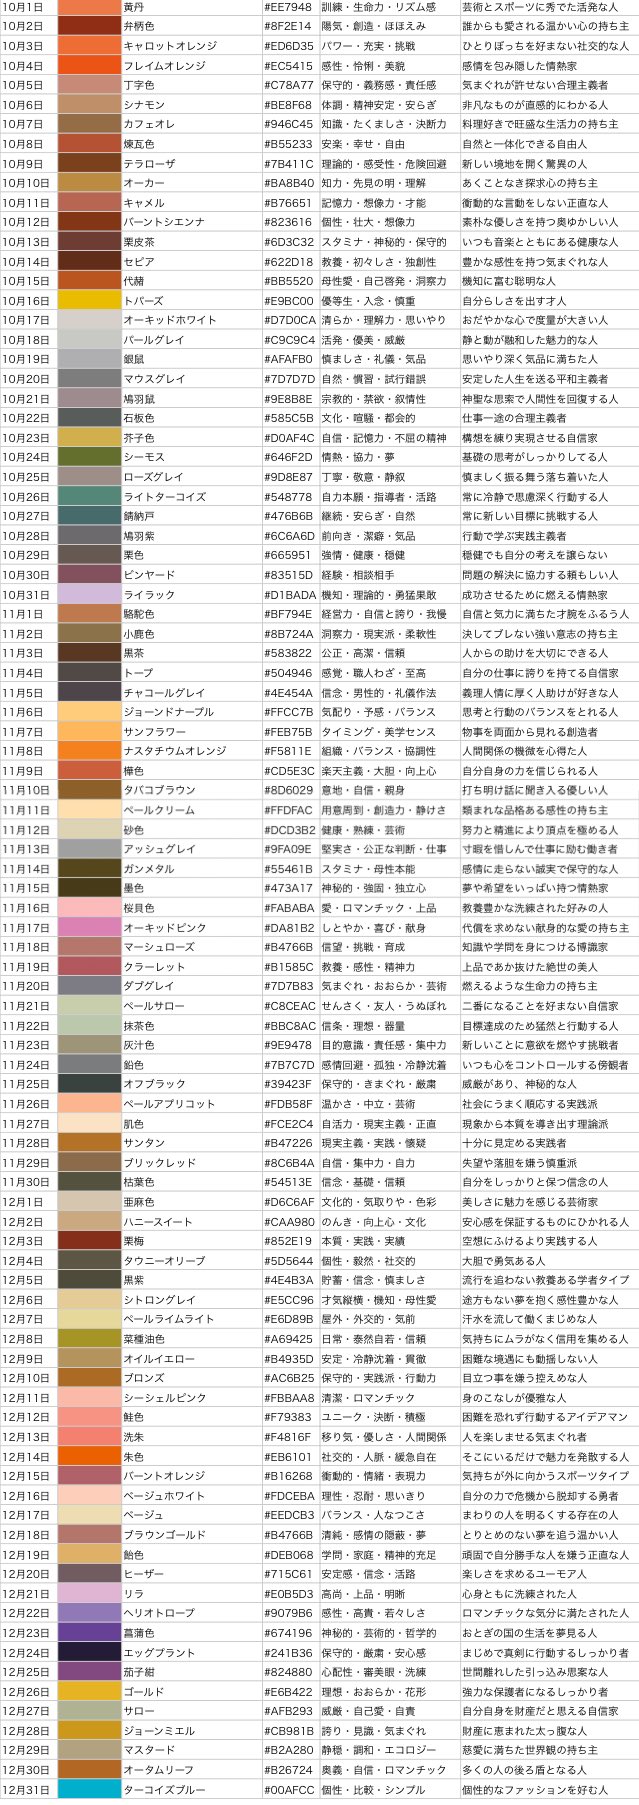Viewport: 639px width, 1805px height.
Task: Select the hex code #E9BC00
Action: (288, 301)
